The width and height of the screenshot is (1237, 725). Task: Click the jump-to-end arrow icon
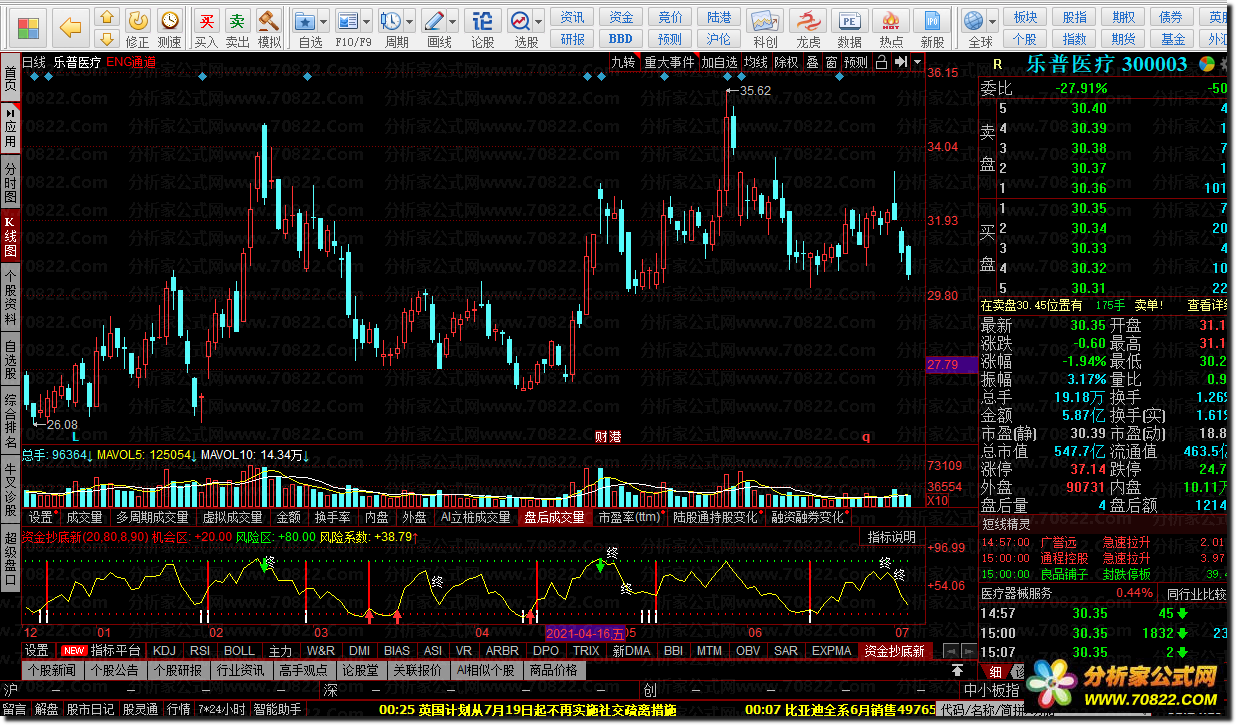pyautogui.click(x=901, y=62)
